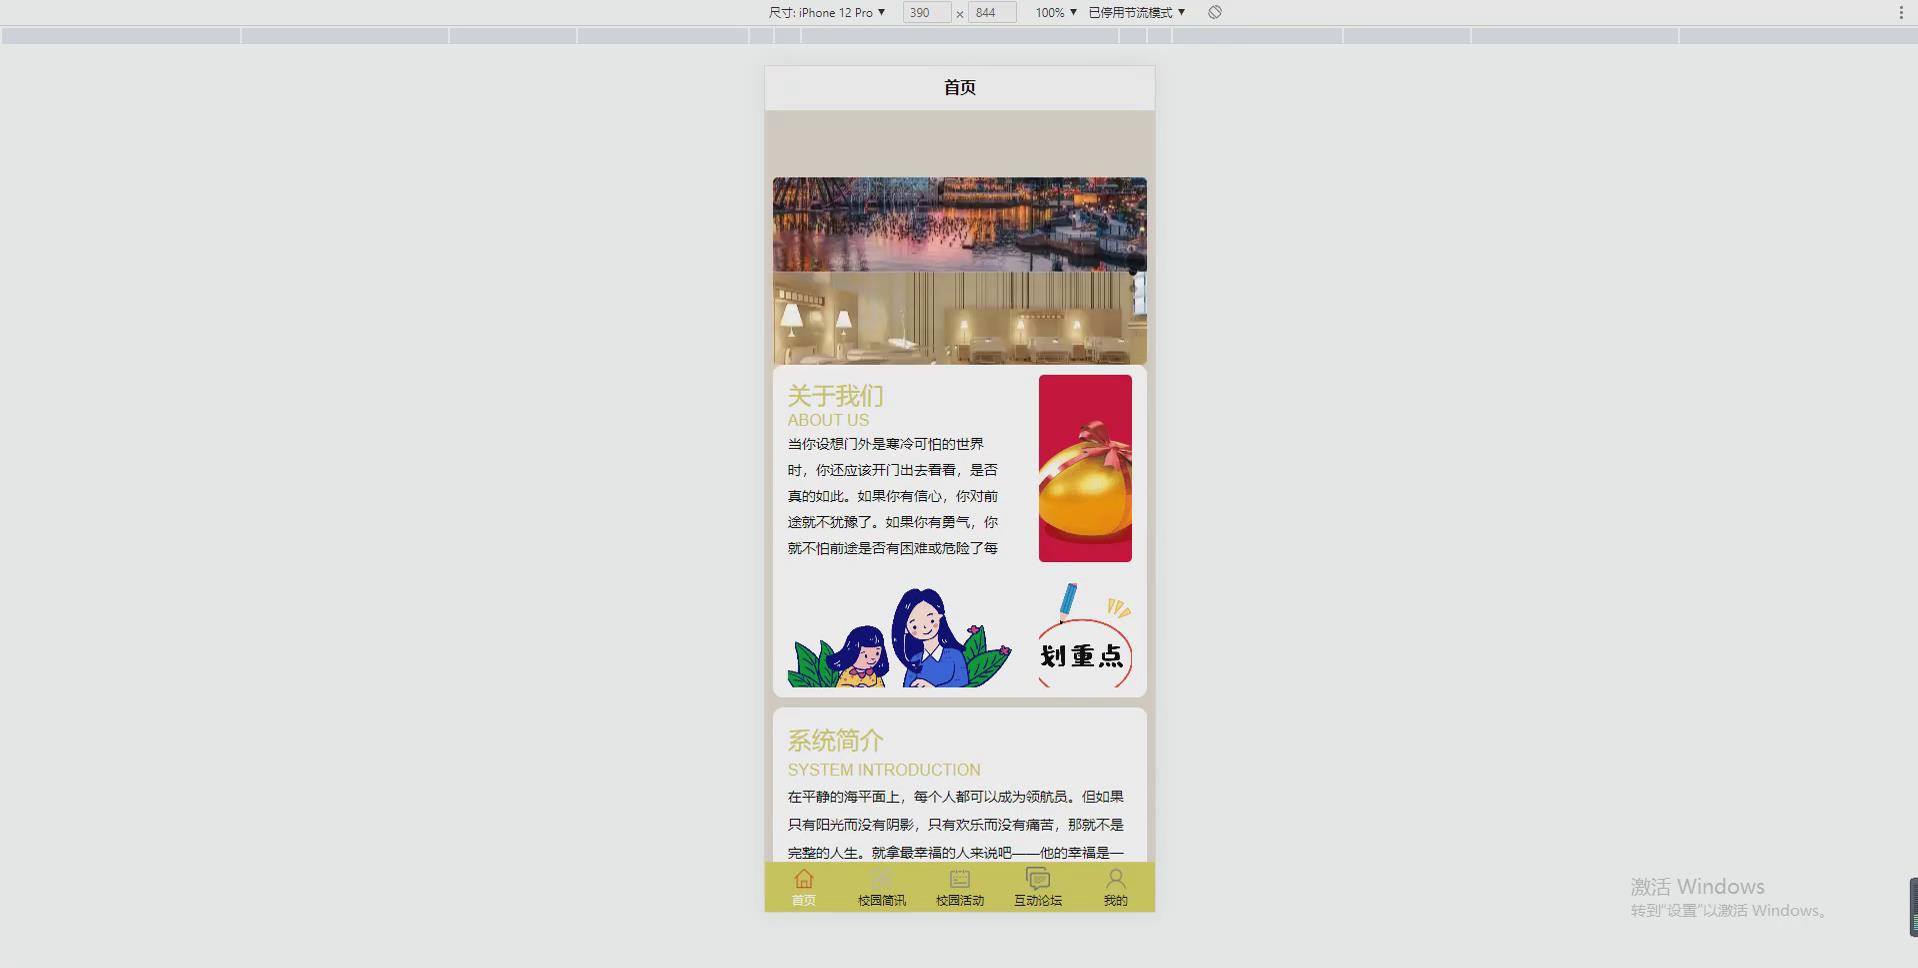Switch to the 互动论坛 tab

(1037, 888)
